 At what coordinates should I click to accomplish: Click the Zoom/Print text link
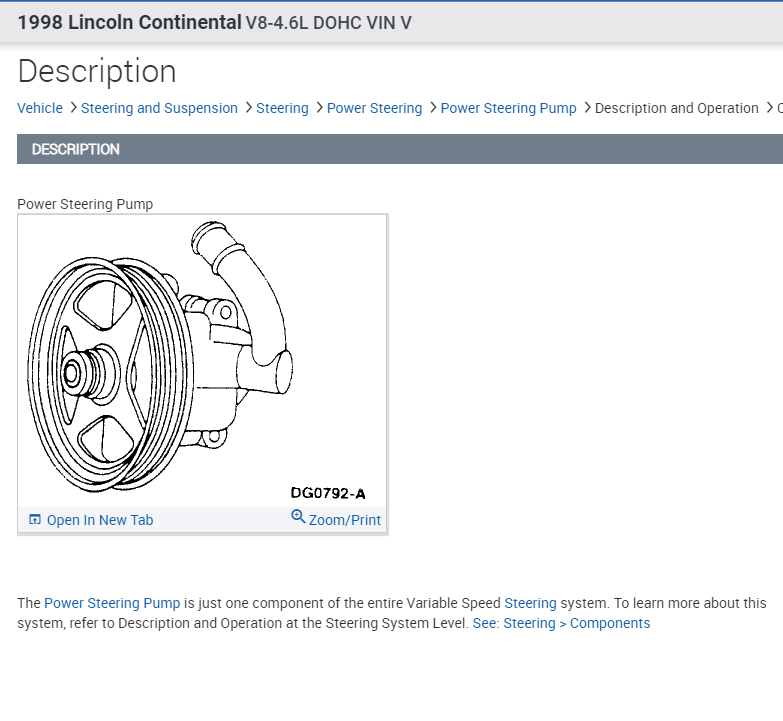pyautogui.click(x=345, y=520)
